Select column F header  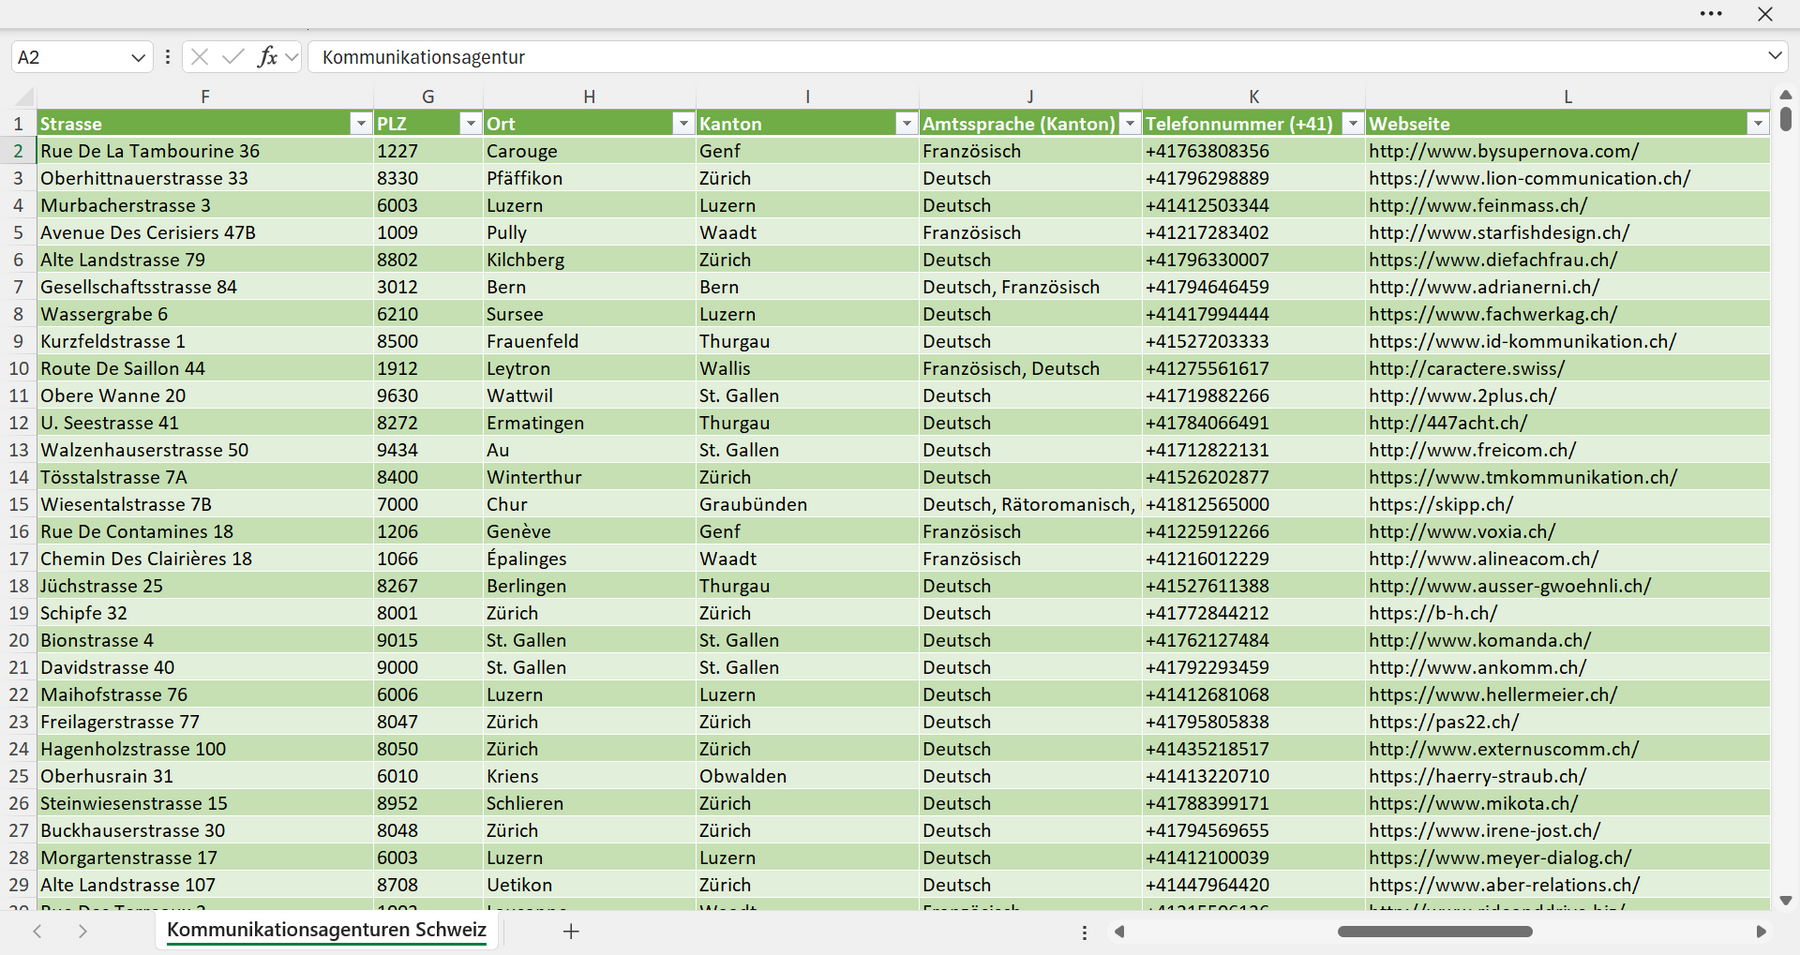tap(205, 97)
